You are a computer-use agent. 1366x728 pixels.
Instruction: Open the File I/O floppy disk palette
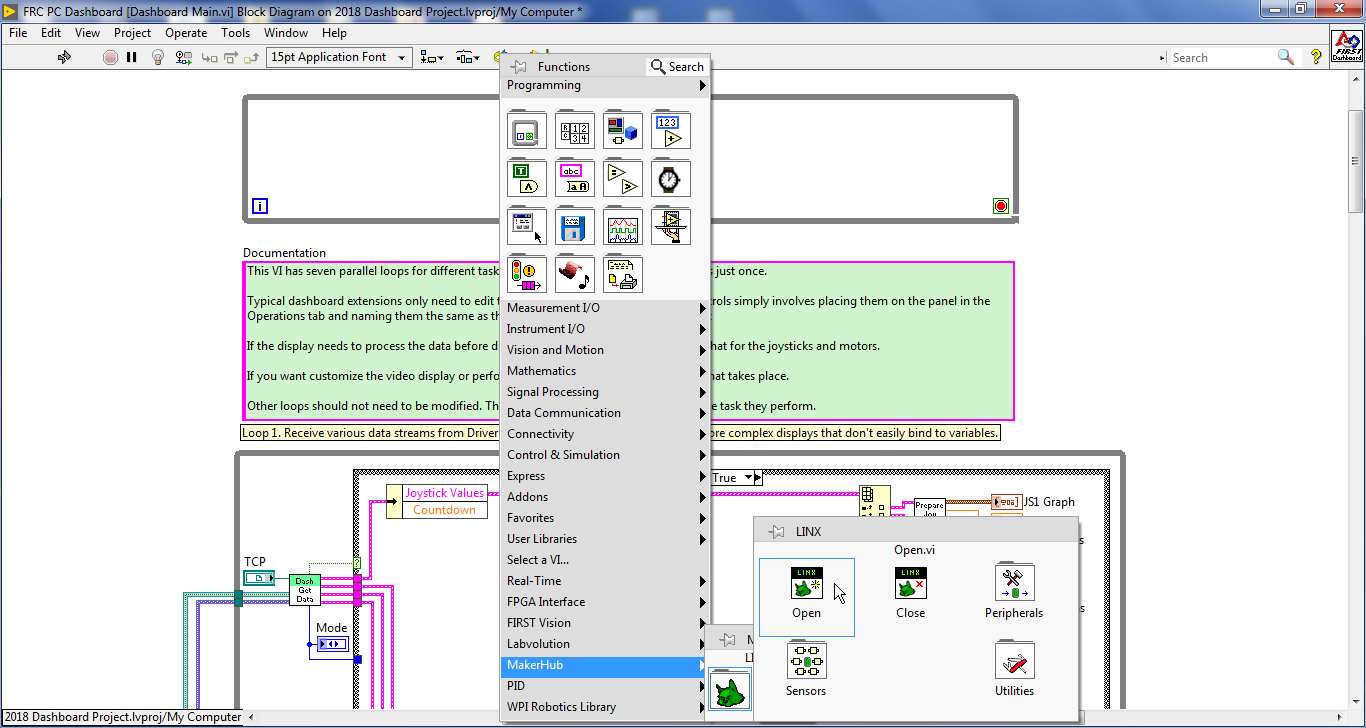coord(574,227)
